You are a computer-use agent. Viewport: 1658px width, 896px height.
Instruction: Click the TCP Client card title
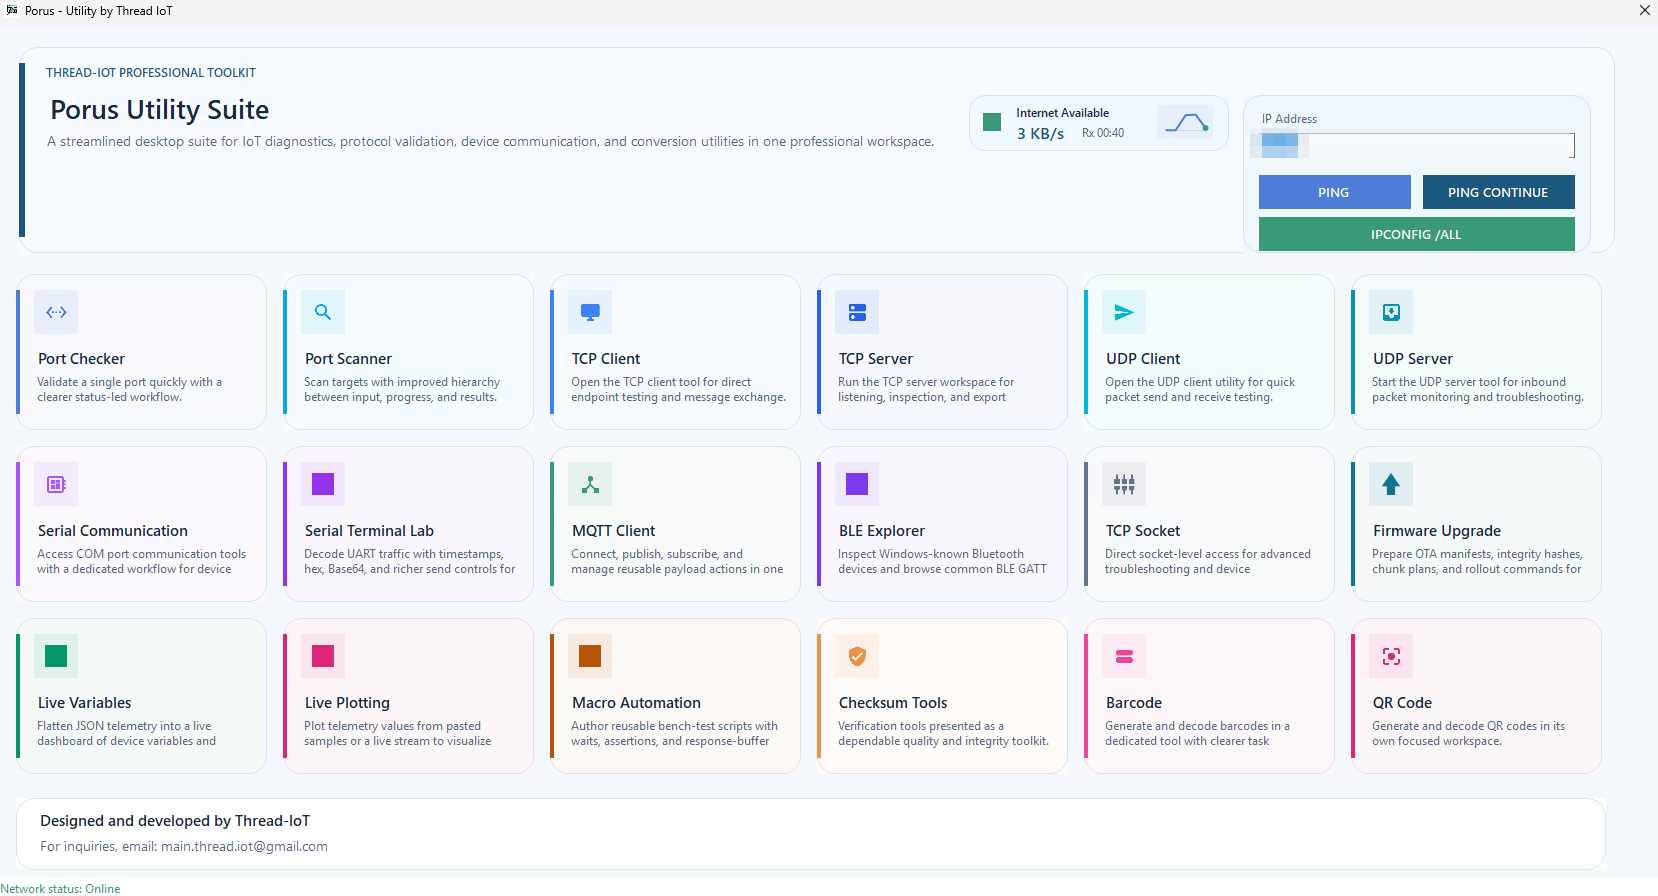606,359
